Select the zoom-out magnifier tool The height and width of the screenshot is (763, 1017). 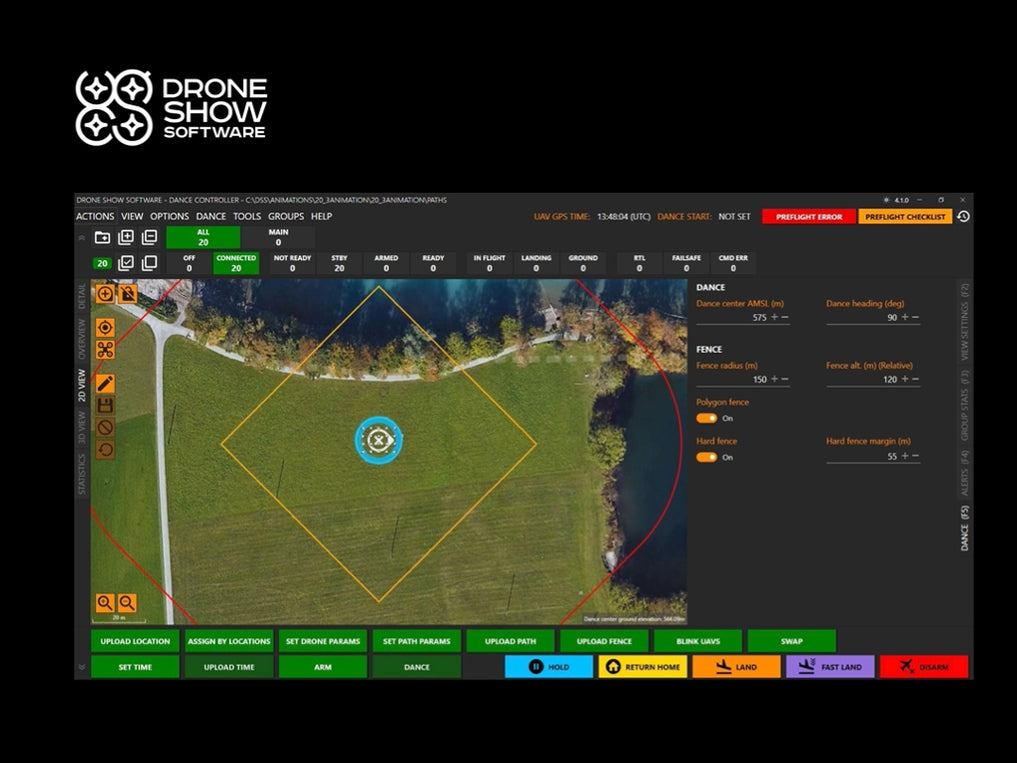pyautogui.click(x=129, y=603)
